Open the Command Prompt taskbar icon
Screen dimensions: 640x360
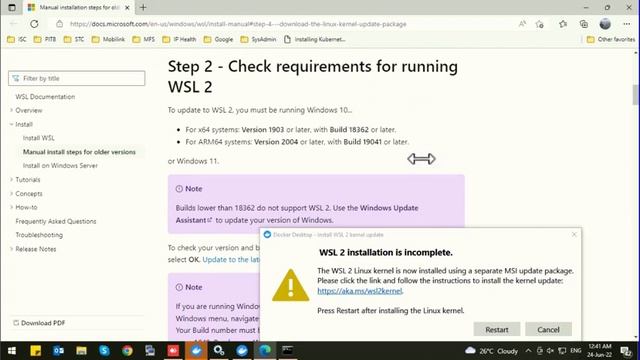[x=288, y=351]
